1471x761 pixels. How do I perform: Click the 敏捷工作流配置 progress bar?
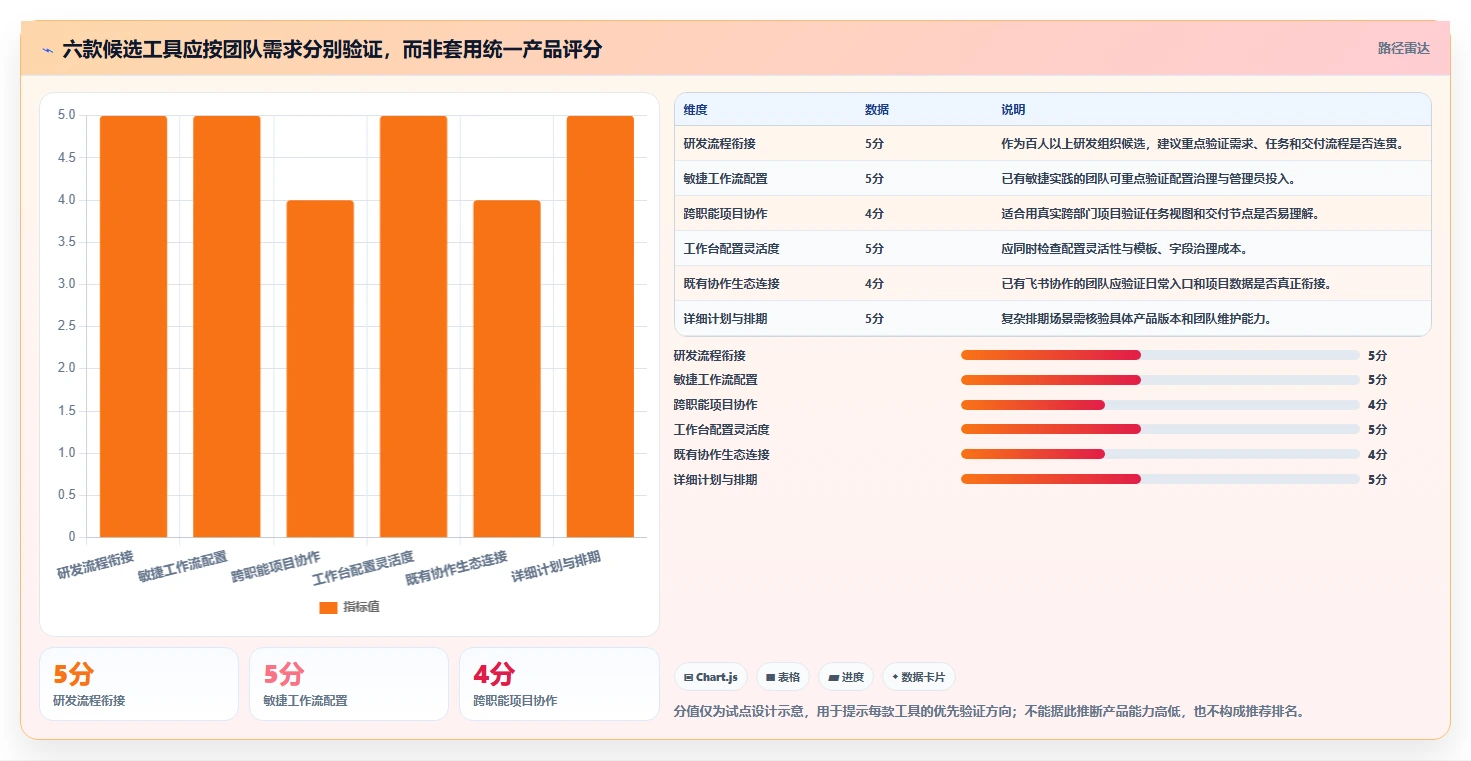point(1160,380)
